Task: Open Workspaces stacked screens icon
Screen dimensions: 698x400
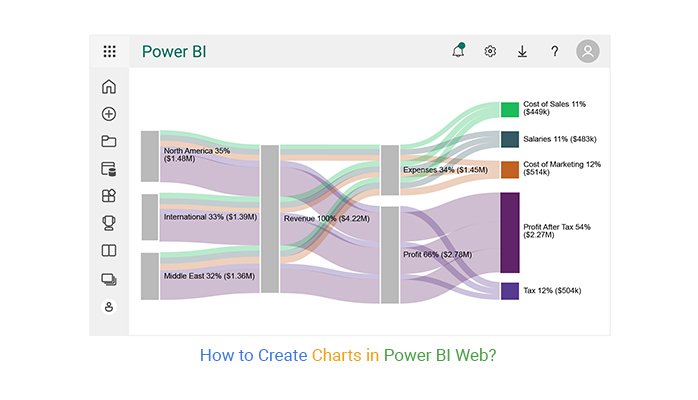Action: [x=109, y=279]
